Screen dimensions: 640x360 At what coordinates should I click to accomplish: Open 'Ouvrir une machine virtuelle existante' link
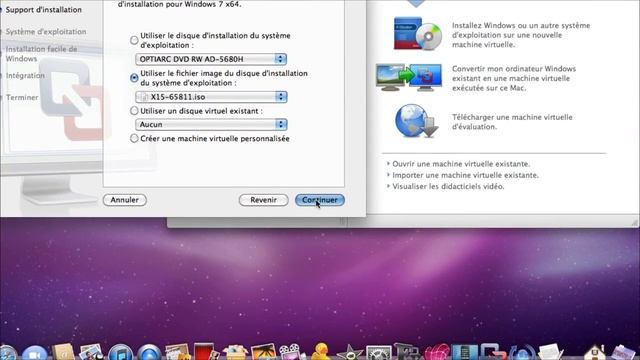coord(461,164)
